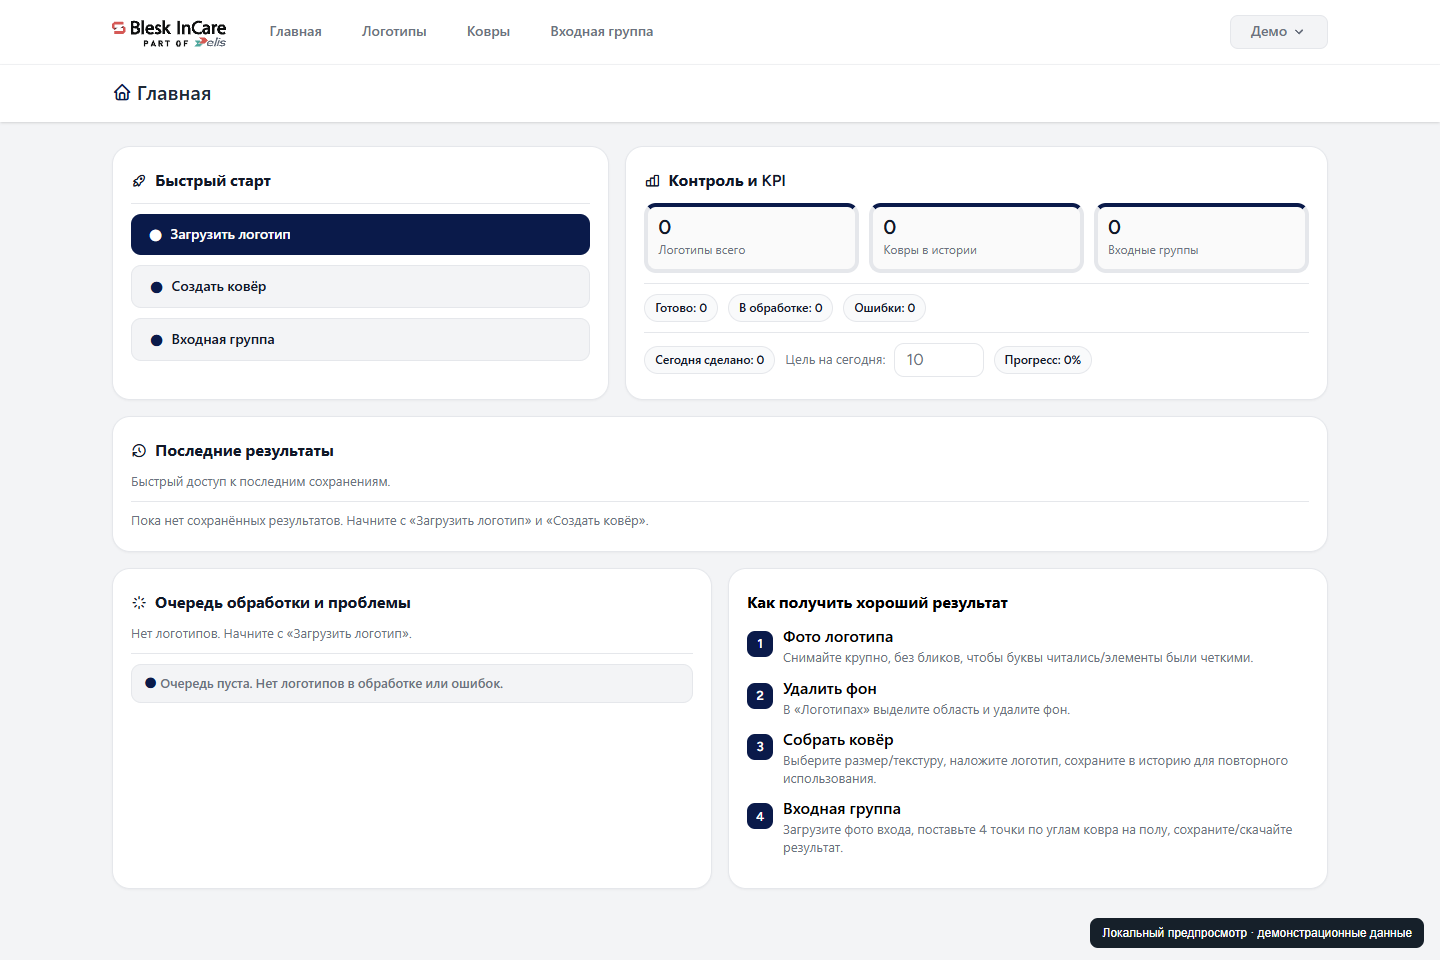The width and height of the screenshot is (1440, 960).
Task: Focus the Цель на сегодня input field
Action: tap(939, 360)
